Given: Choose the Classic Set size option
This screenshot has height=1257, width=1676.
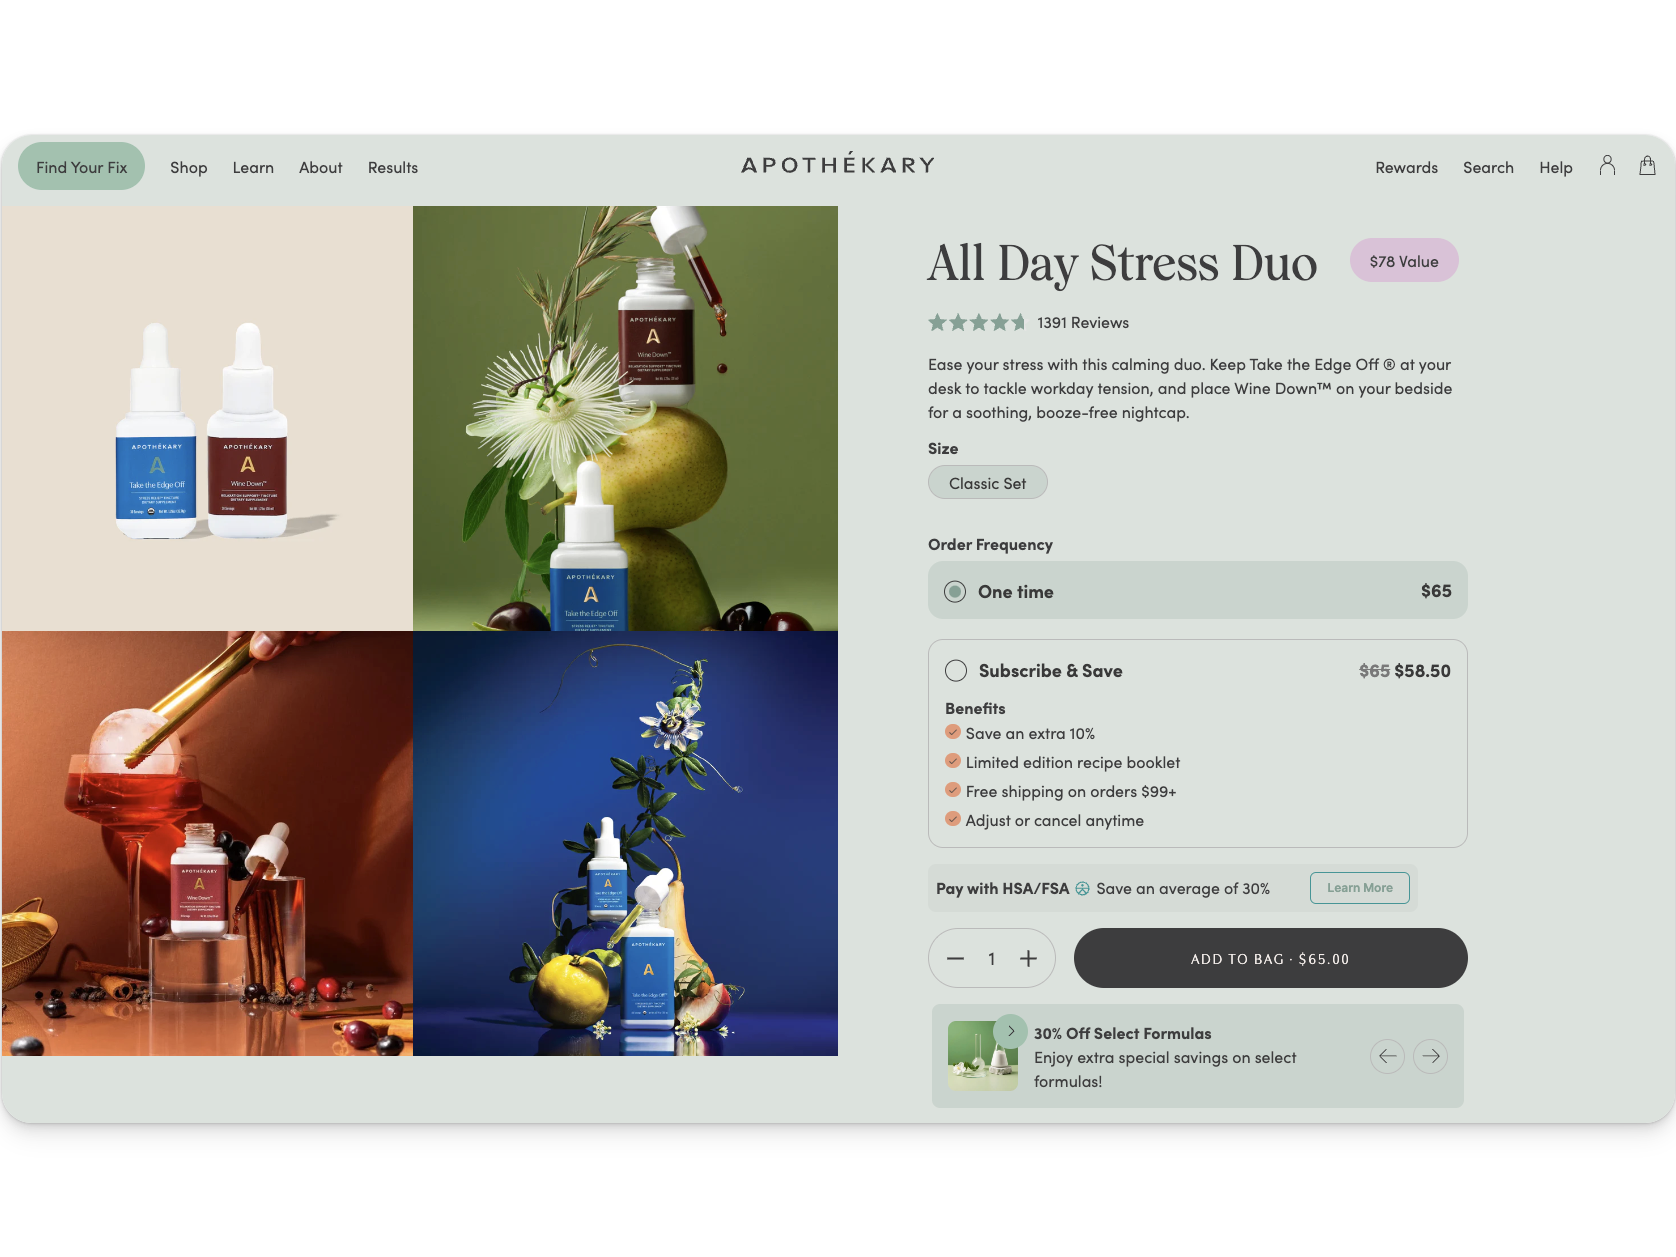Looking at the screenshot, I should [988, 483].
